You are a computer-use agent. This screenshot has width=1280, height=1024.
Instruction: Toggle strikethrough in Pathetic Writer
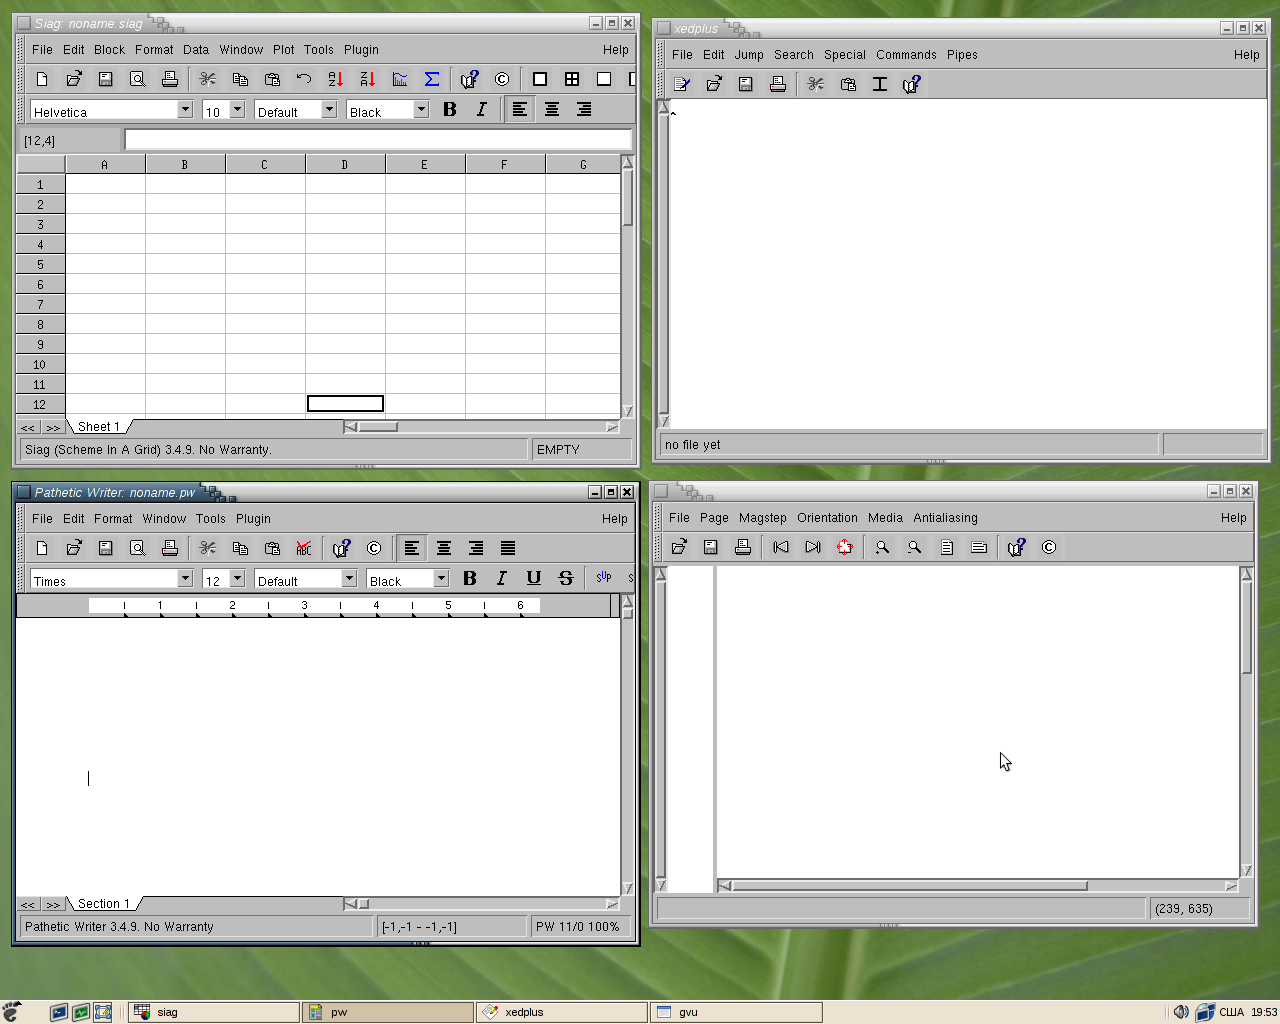566,578
